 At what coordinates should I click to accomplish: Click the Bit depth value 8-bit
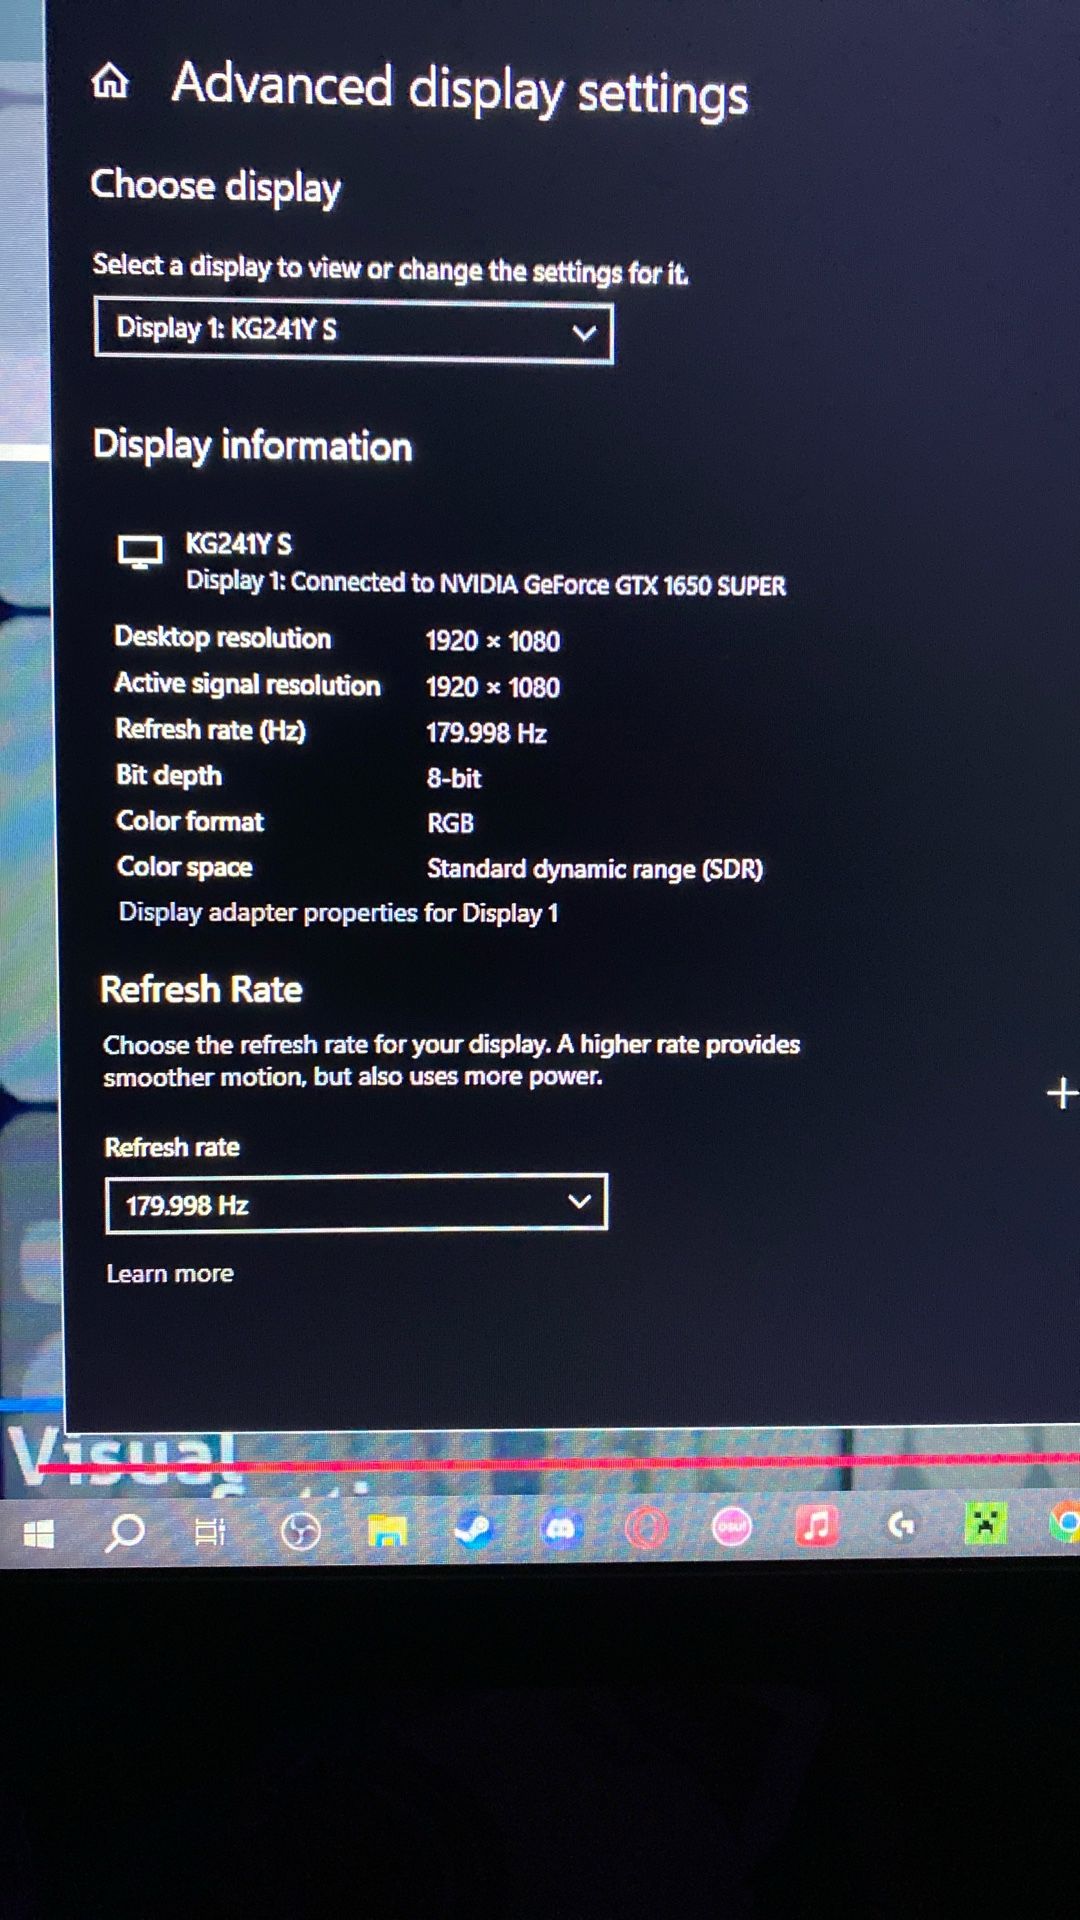(x=454, y=778)
